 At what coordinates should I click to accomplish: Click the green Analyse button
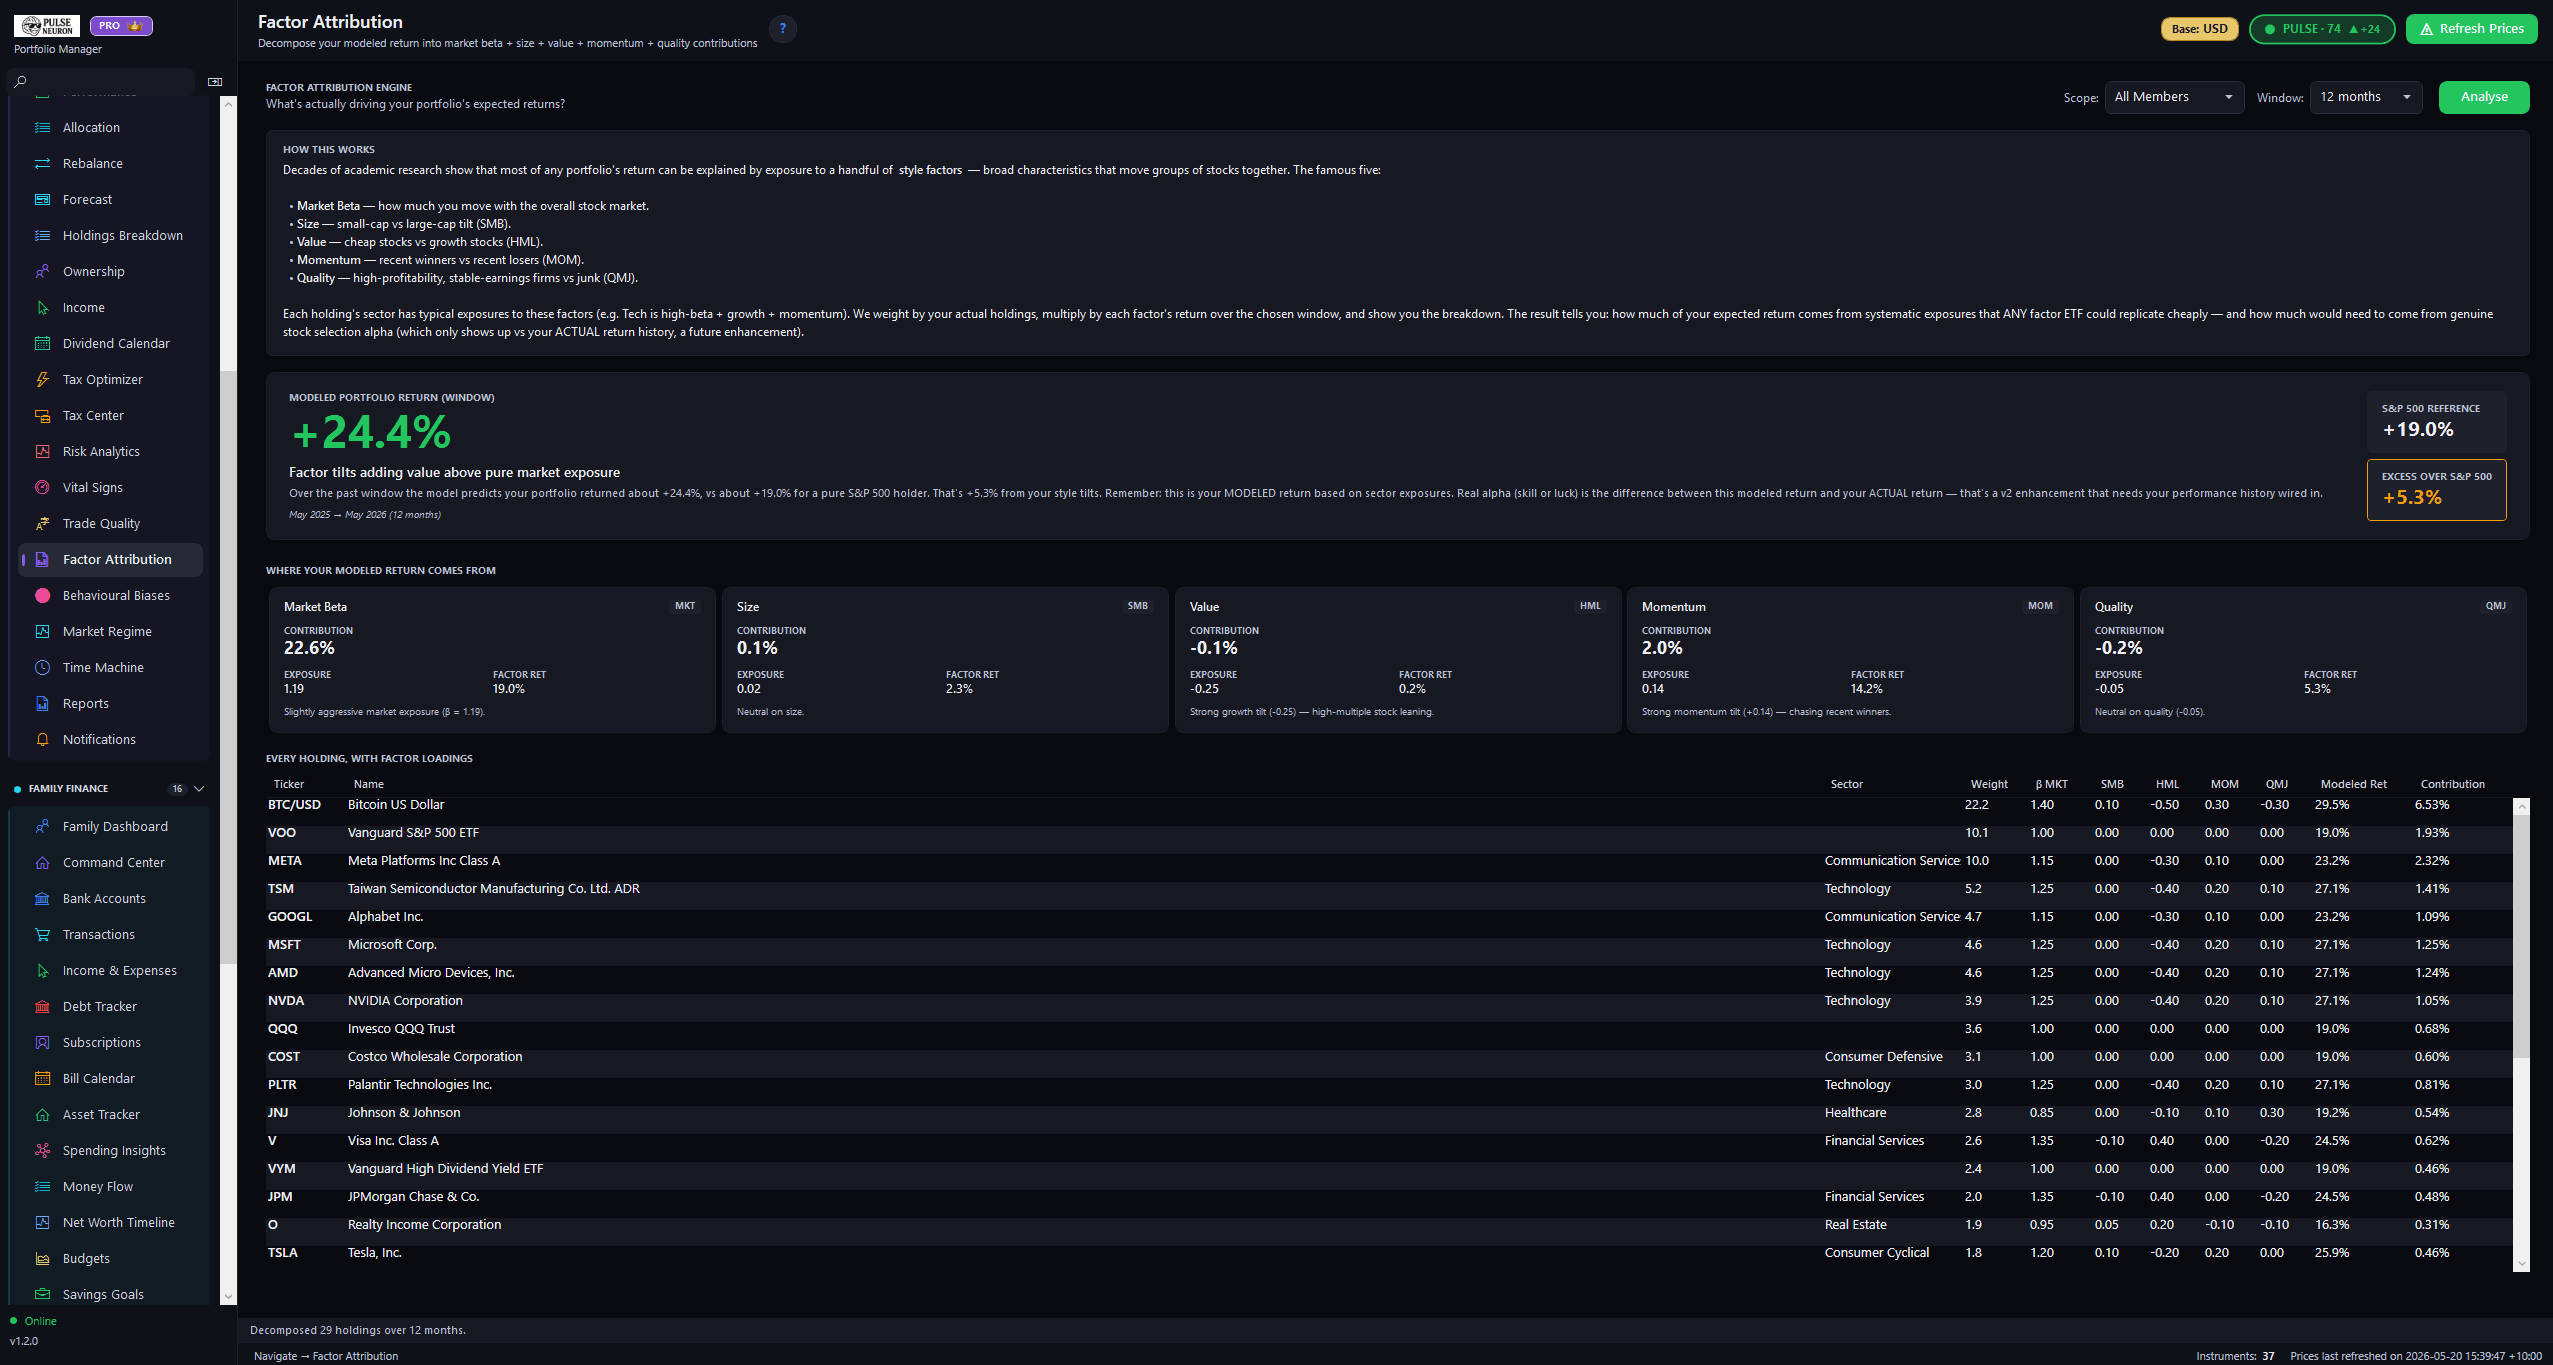pos(2484,97)
